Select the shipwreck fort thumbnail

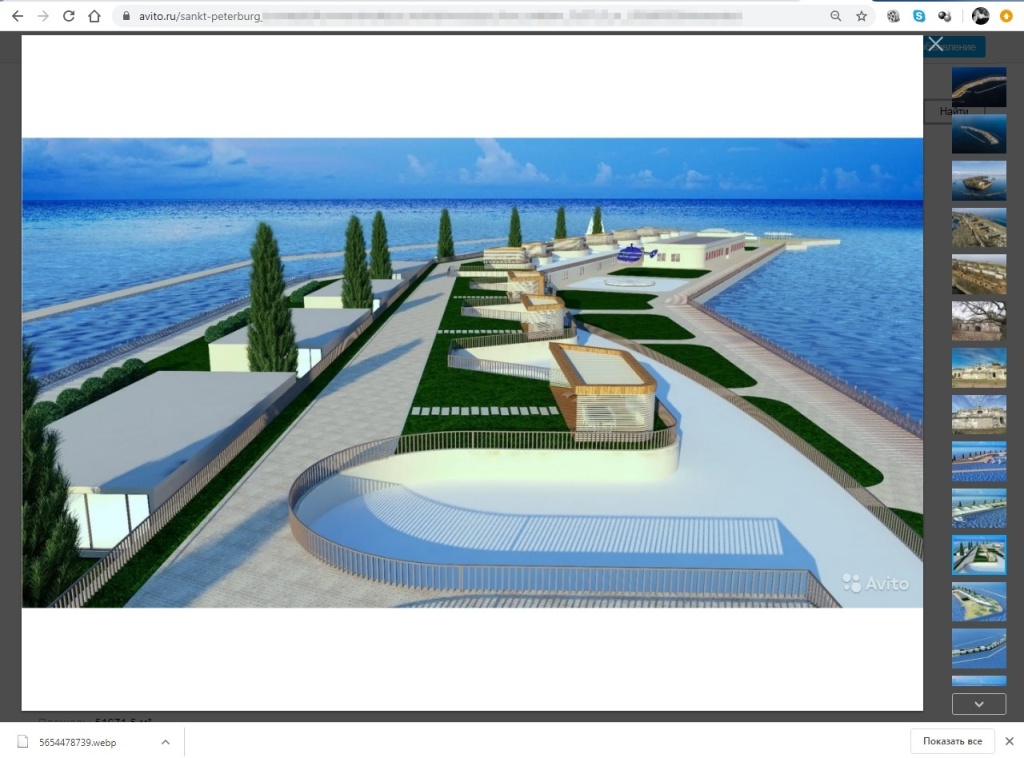point(978,181)
